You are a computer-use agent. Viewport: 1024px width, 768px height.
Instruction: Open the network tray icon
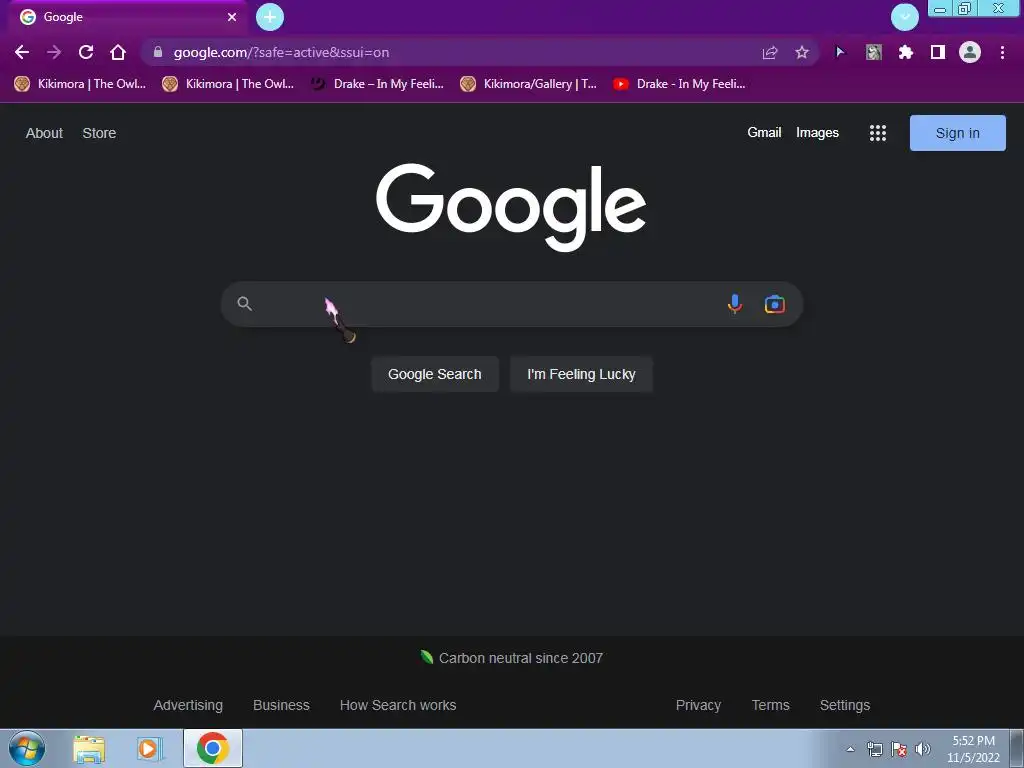[x=874, y=749]
